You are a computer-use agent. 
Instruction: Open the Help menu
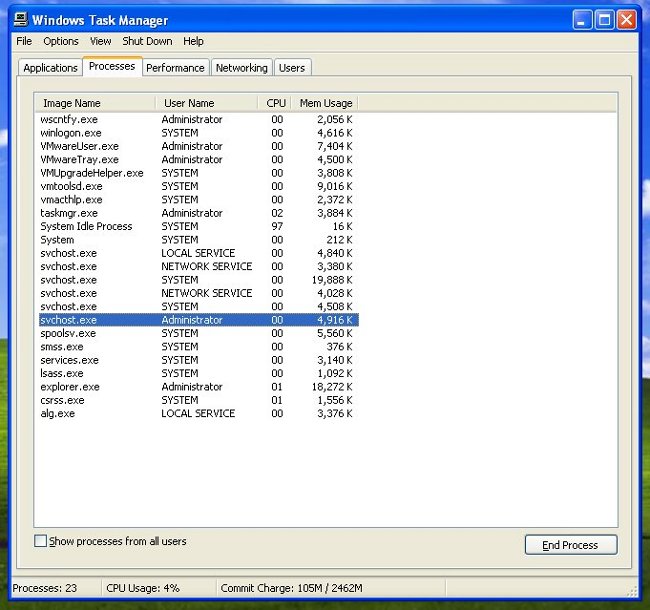(193, 41)
